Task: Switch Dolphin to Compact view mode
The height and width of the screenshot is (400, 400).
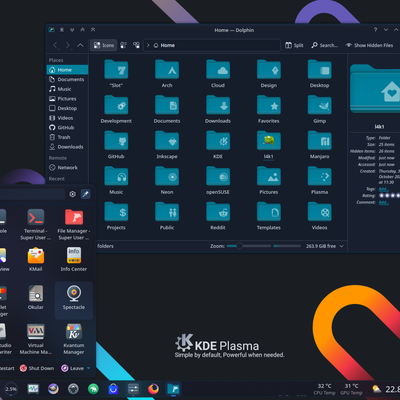Action: [123, 45]
